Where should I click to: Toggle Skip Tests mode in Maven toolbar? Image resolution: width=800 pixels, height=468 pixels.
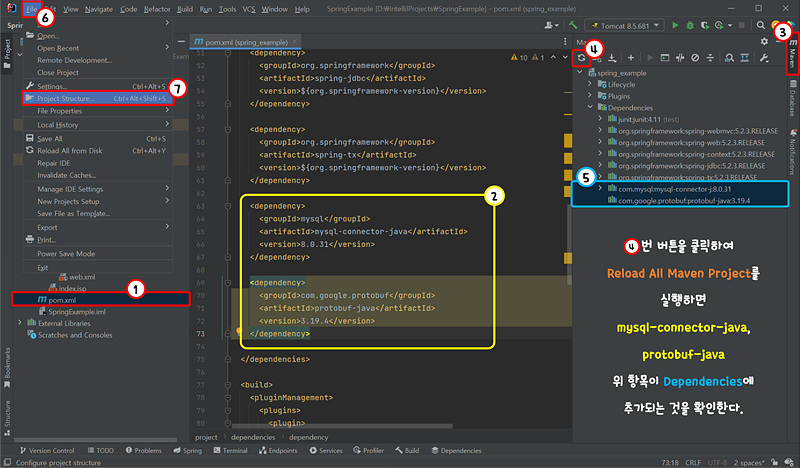(x=695, y=58)
